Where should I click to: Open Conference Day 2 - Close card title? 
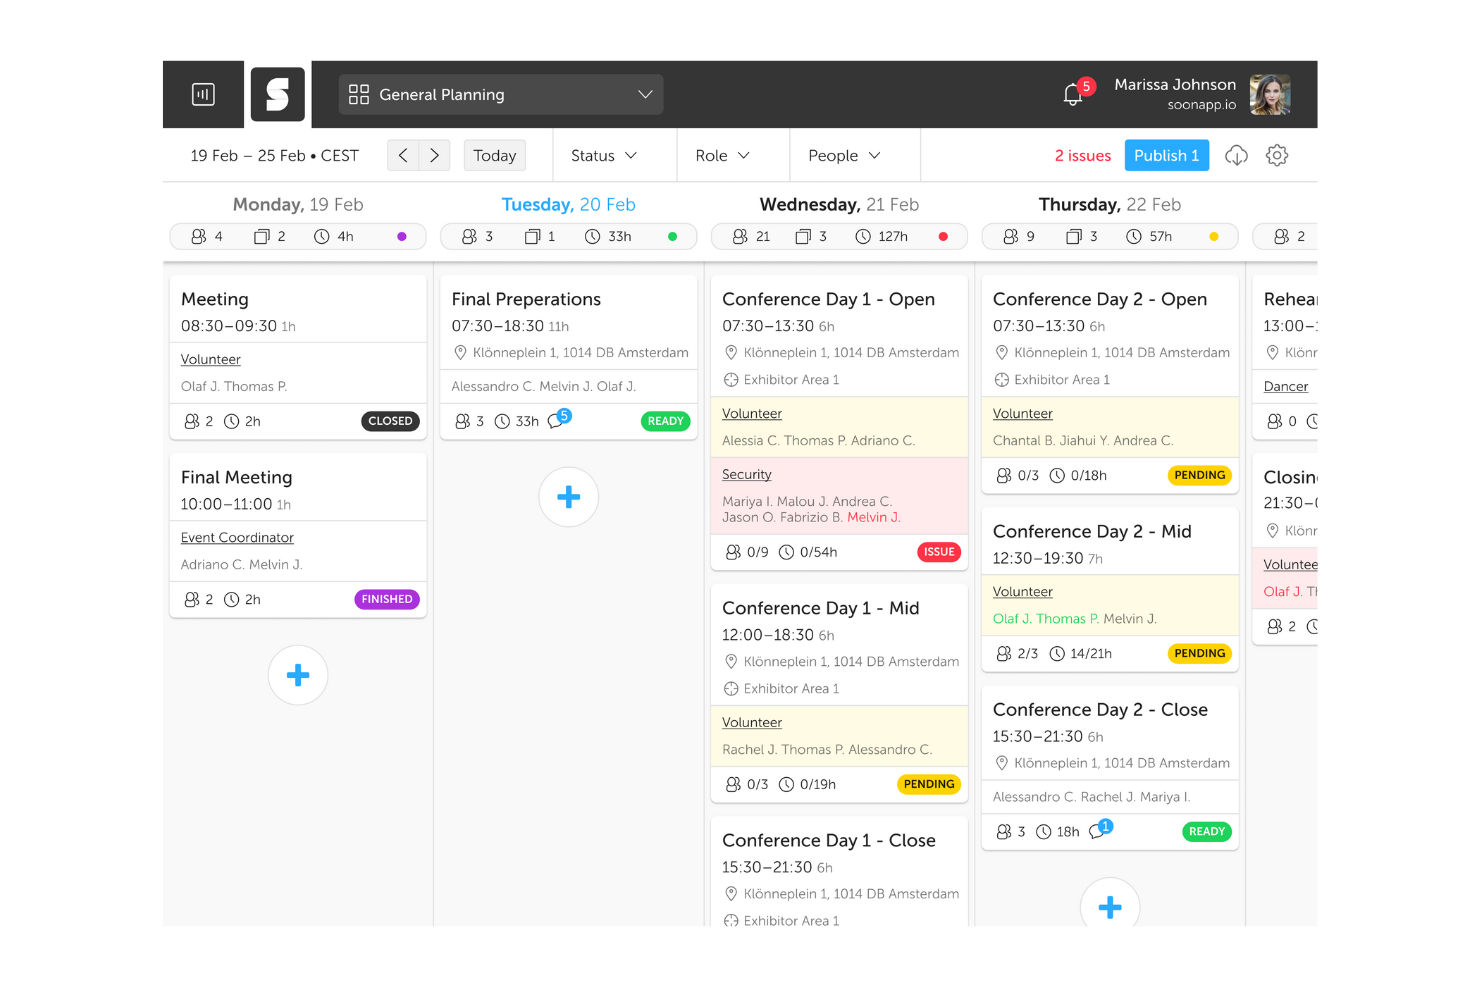tap(1100, 709)
